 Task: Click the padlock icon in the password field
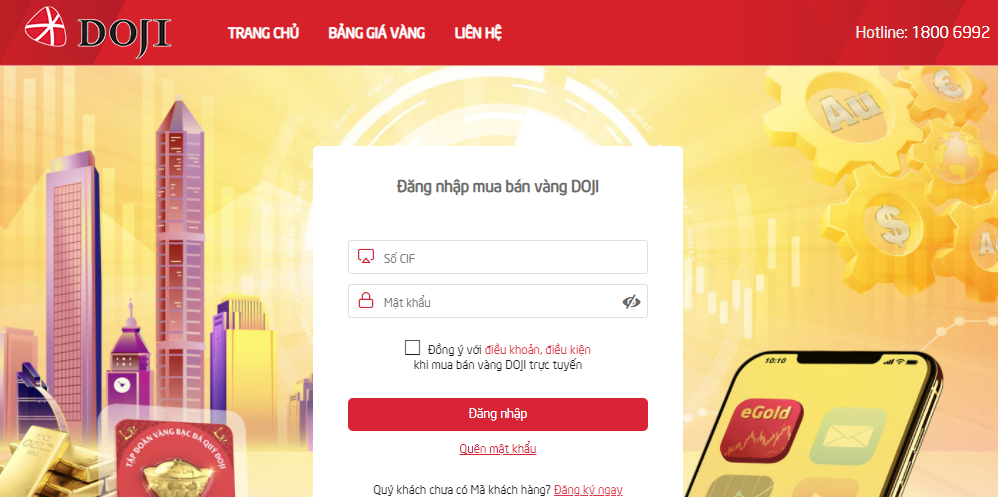pos(365,300)
